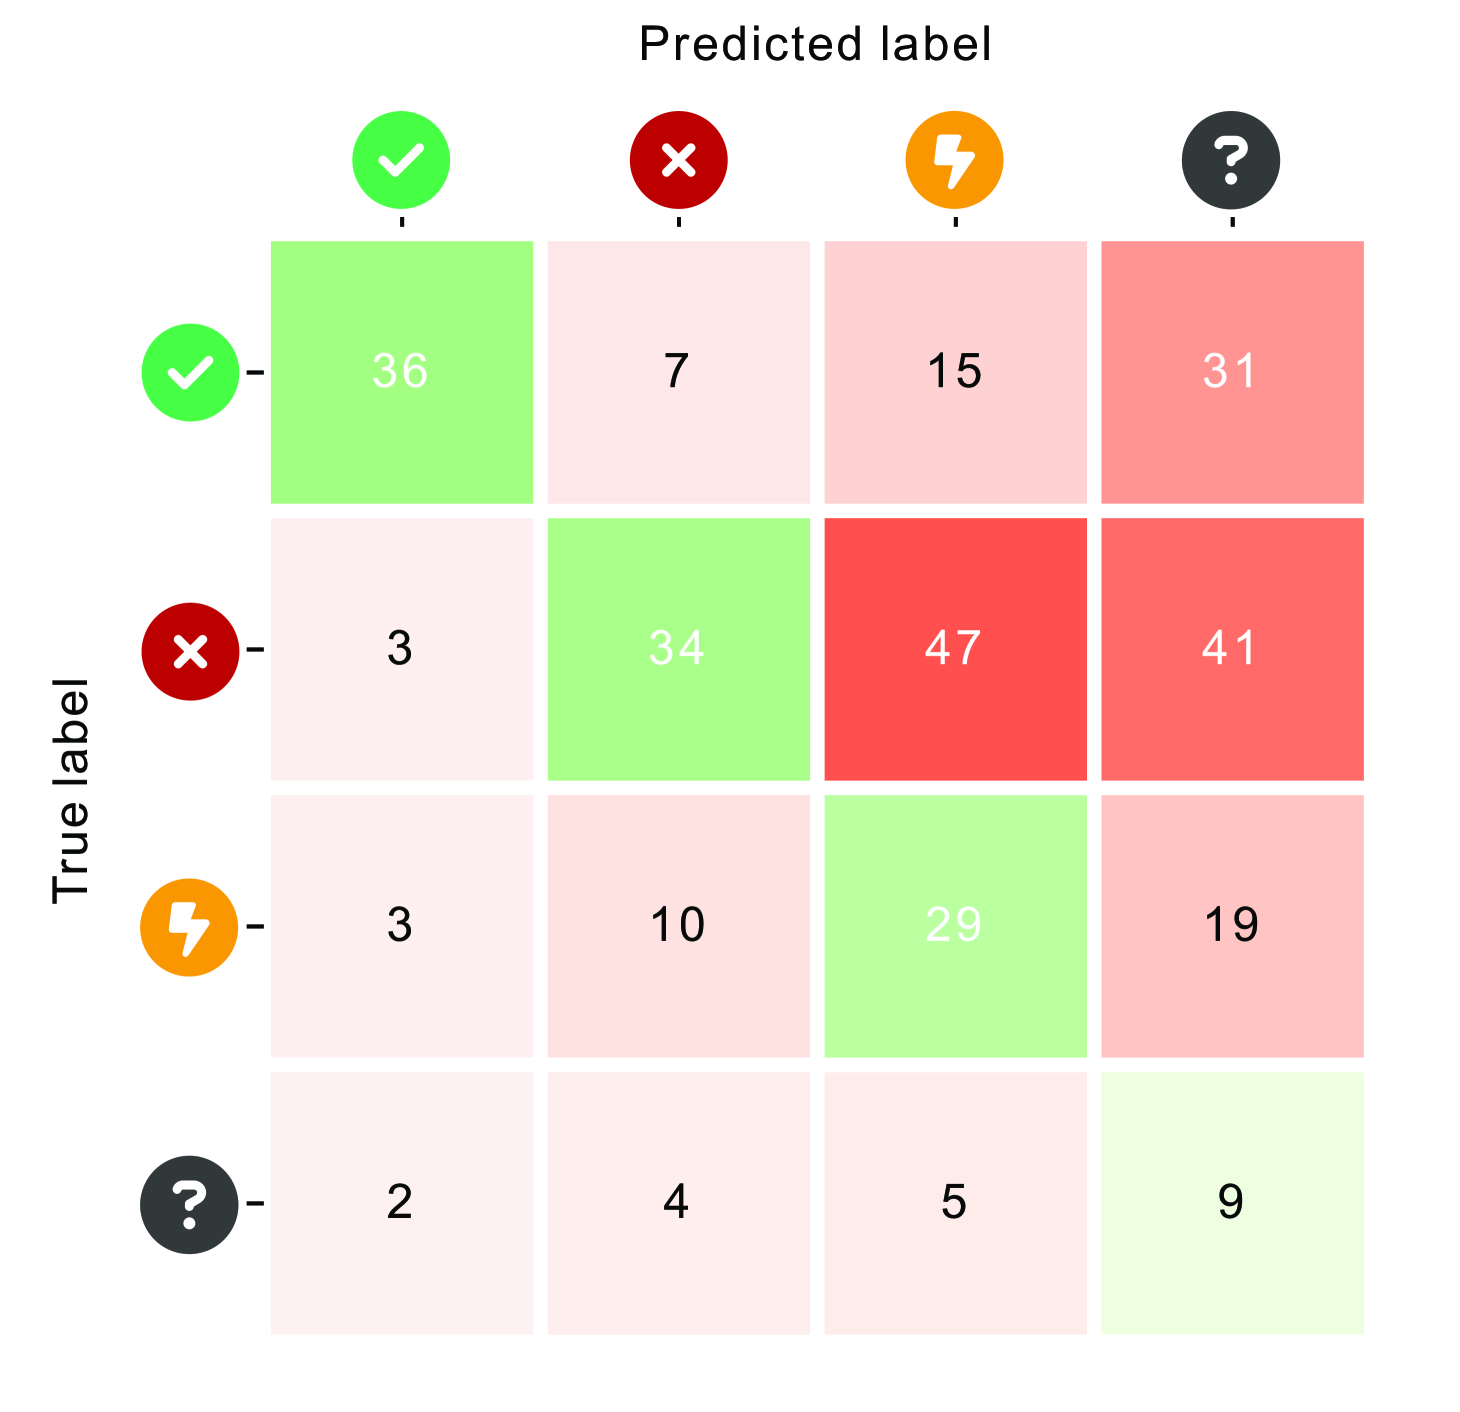The width and height of the screenshot is (1460, 1412).
Task: Select the red cell showing 47
Action: pyautogui.click(x=955, y=649)
